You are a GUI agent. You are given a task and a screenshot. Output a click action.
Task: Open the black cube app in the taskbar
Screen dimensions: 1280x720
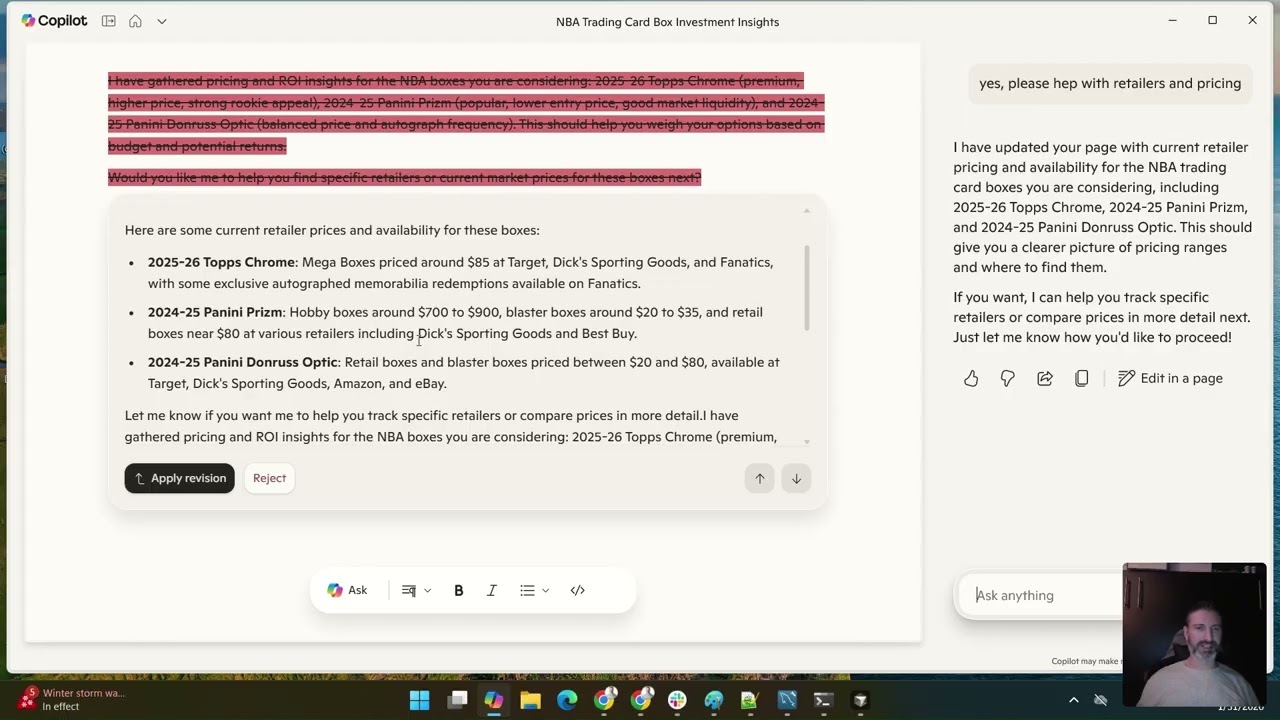860,700
